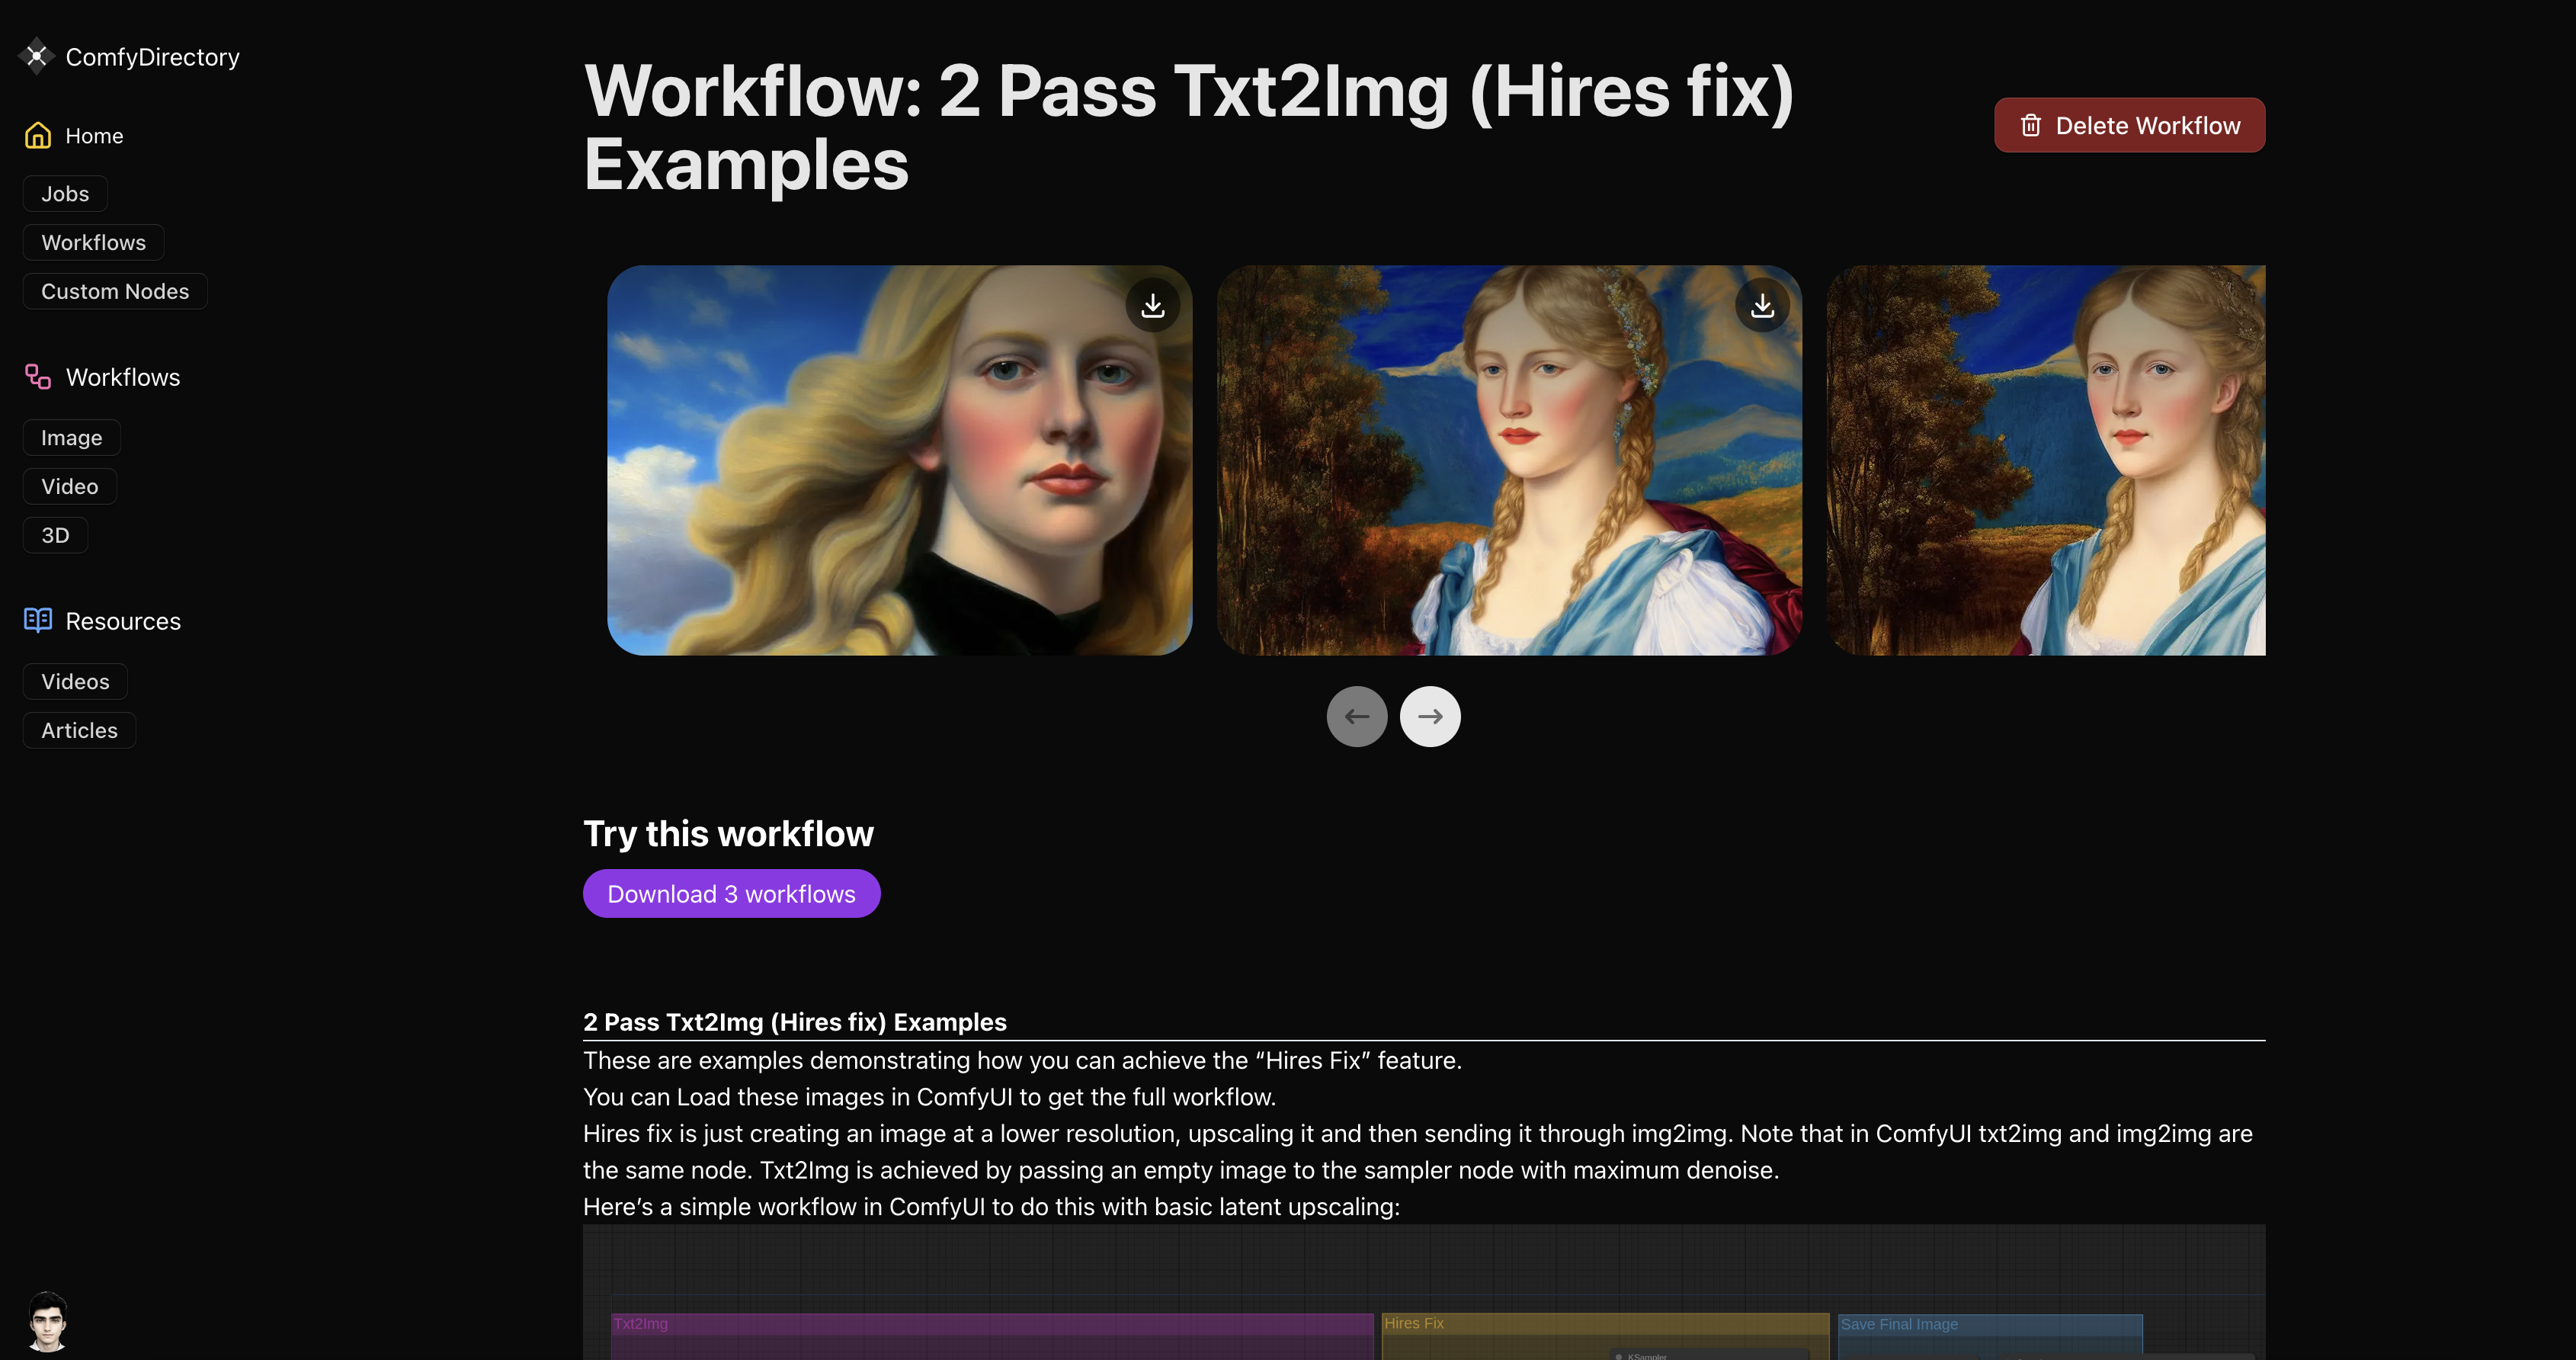The height and width of the screenshot is (1360, 2576).
Task: Open the user profile avatar
Action: coord(47,1320)
